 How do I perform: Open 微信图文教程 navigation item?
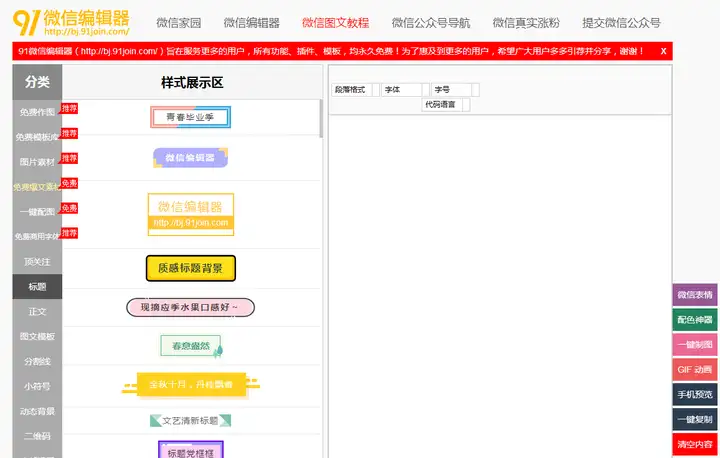pos(335,23)
